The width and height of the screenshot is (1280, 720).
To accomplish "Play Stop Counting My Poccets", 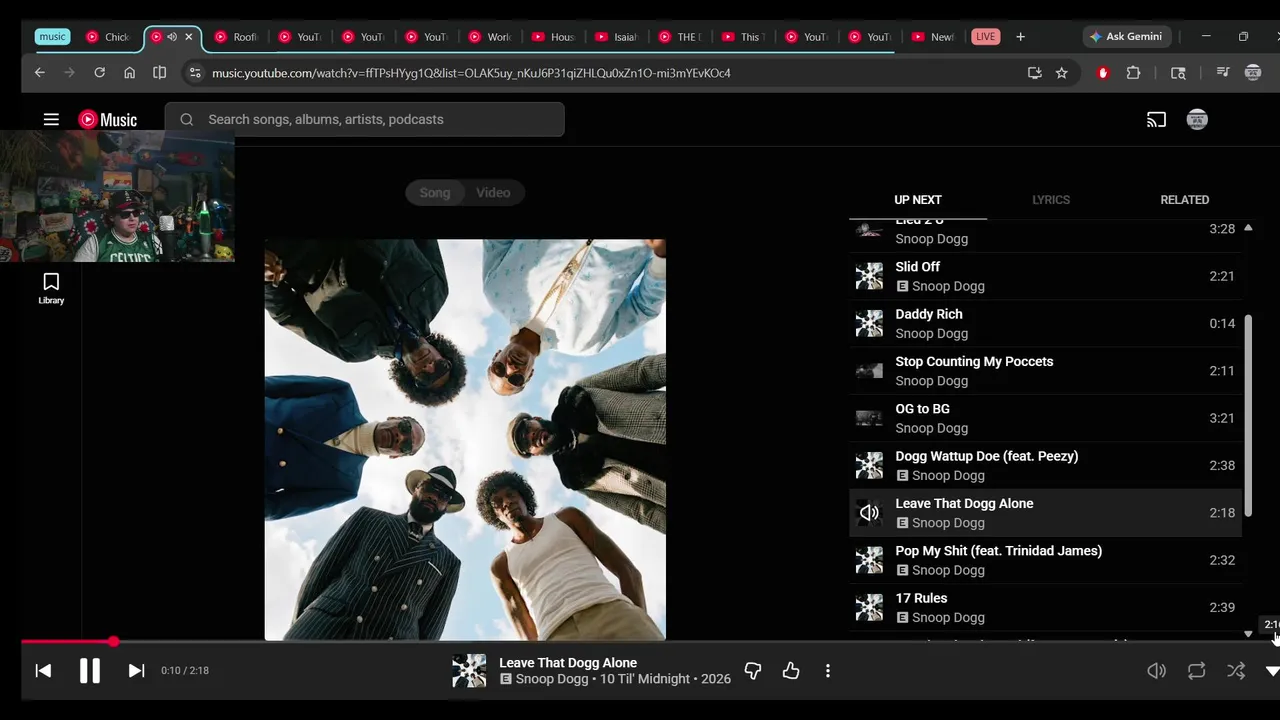I will 1045,371.
